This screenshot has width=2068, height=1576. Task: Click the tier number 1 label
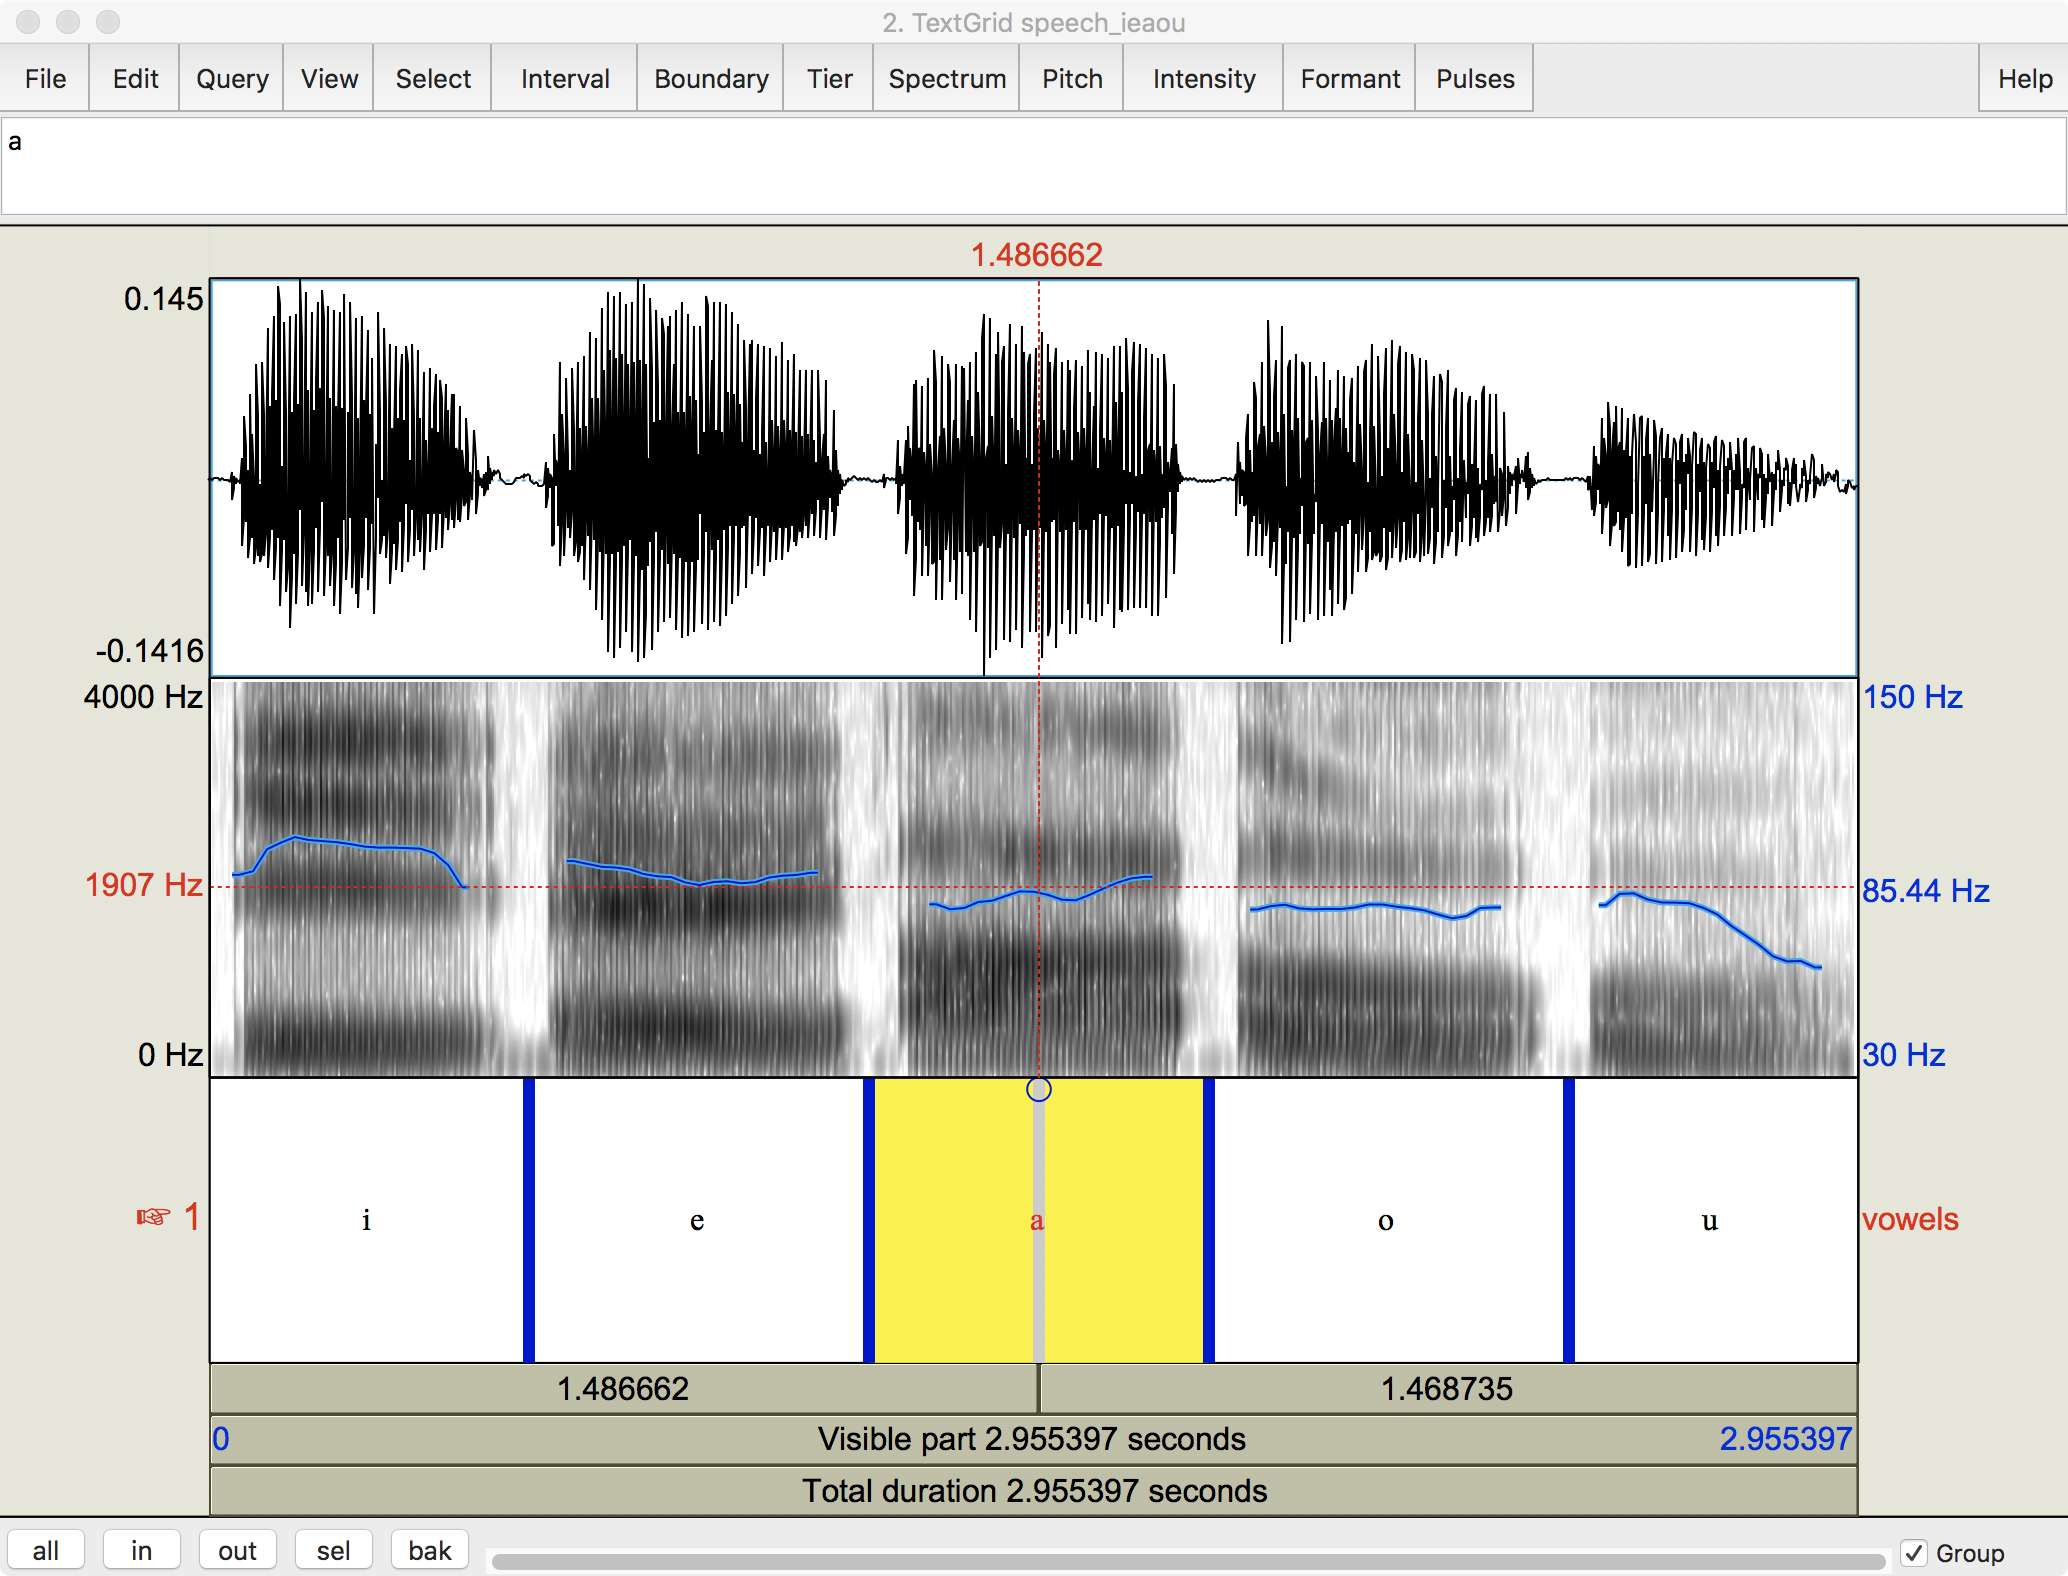tap(192, 1217)
